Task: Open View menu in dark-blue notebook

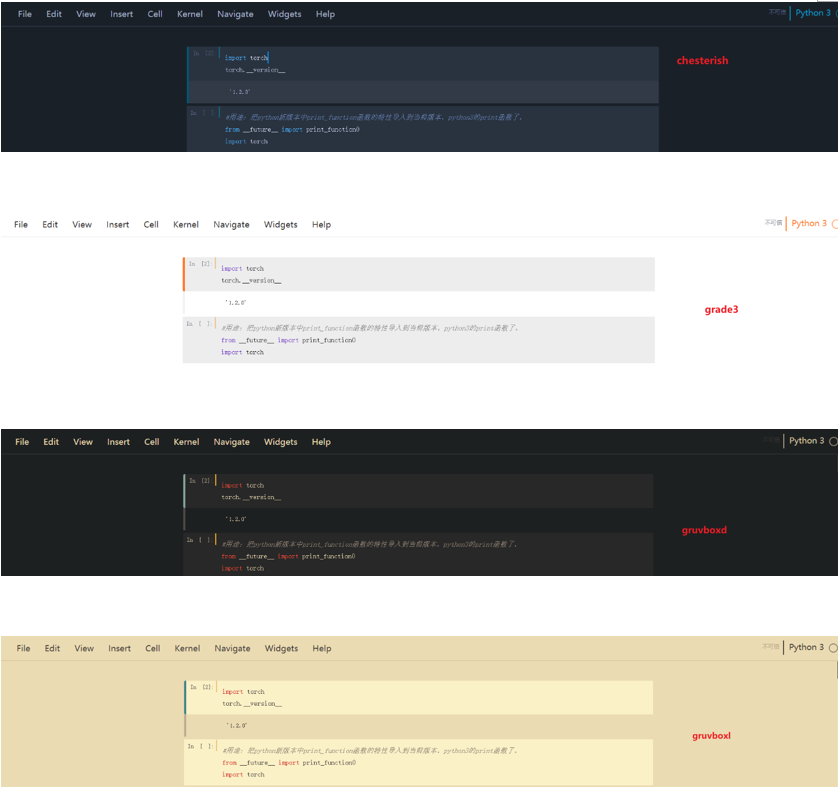Action: pos(86,14)
